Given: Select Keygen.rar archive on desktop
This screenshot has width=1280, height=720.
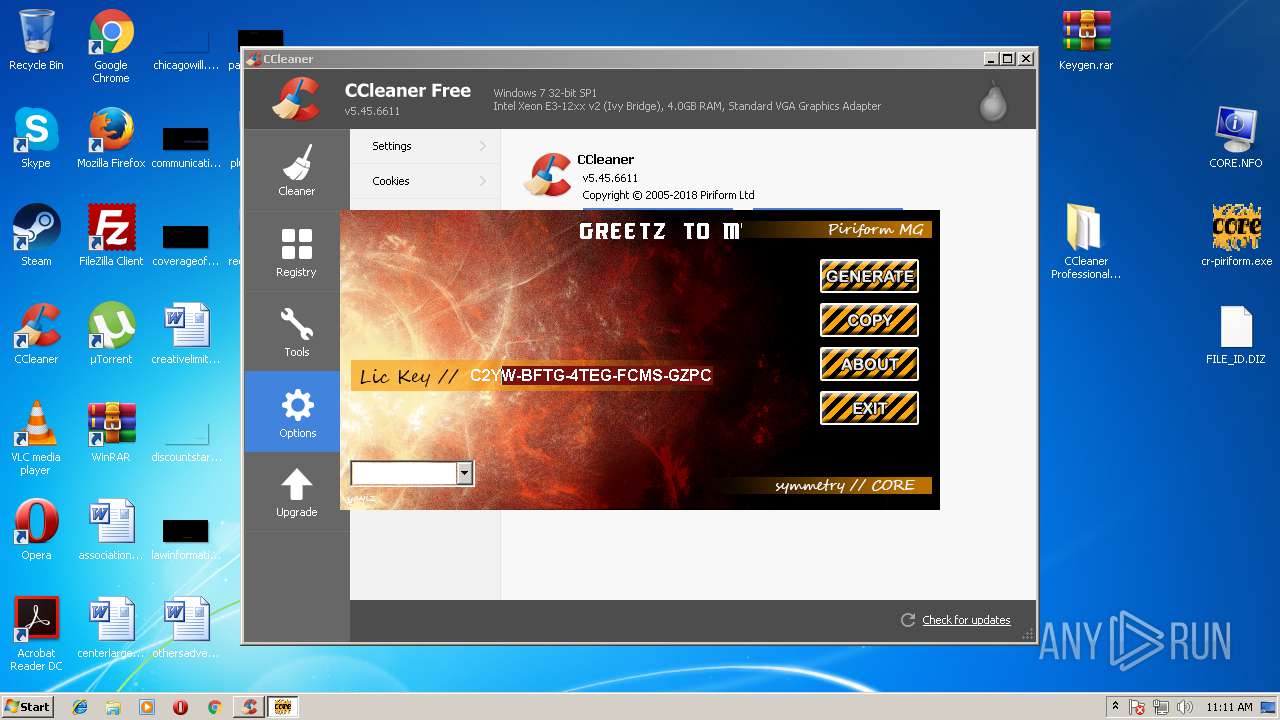Looking at the screenshot, I should click(1086, 41).
